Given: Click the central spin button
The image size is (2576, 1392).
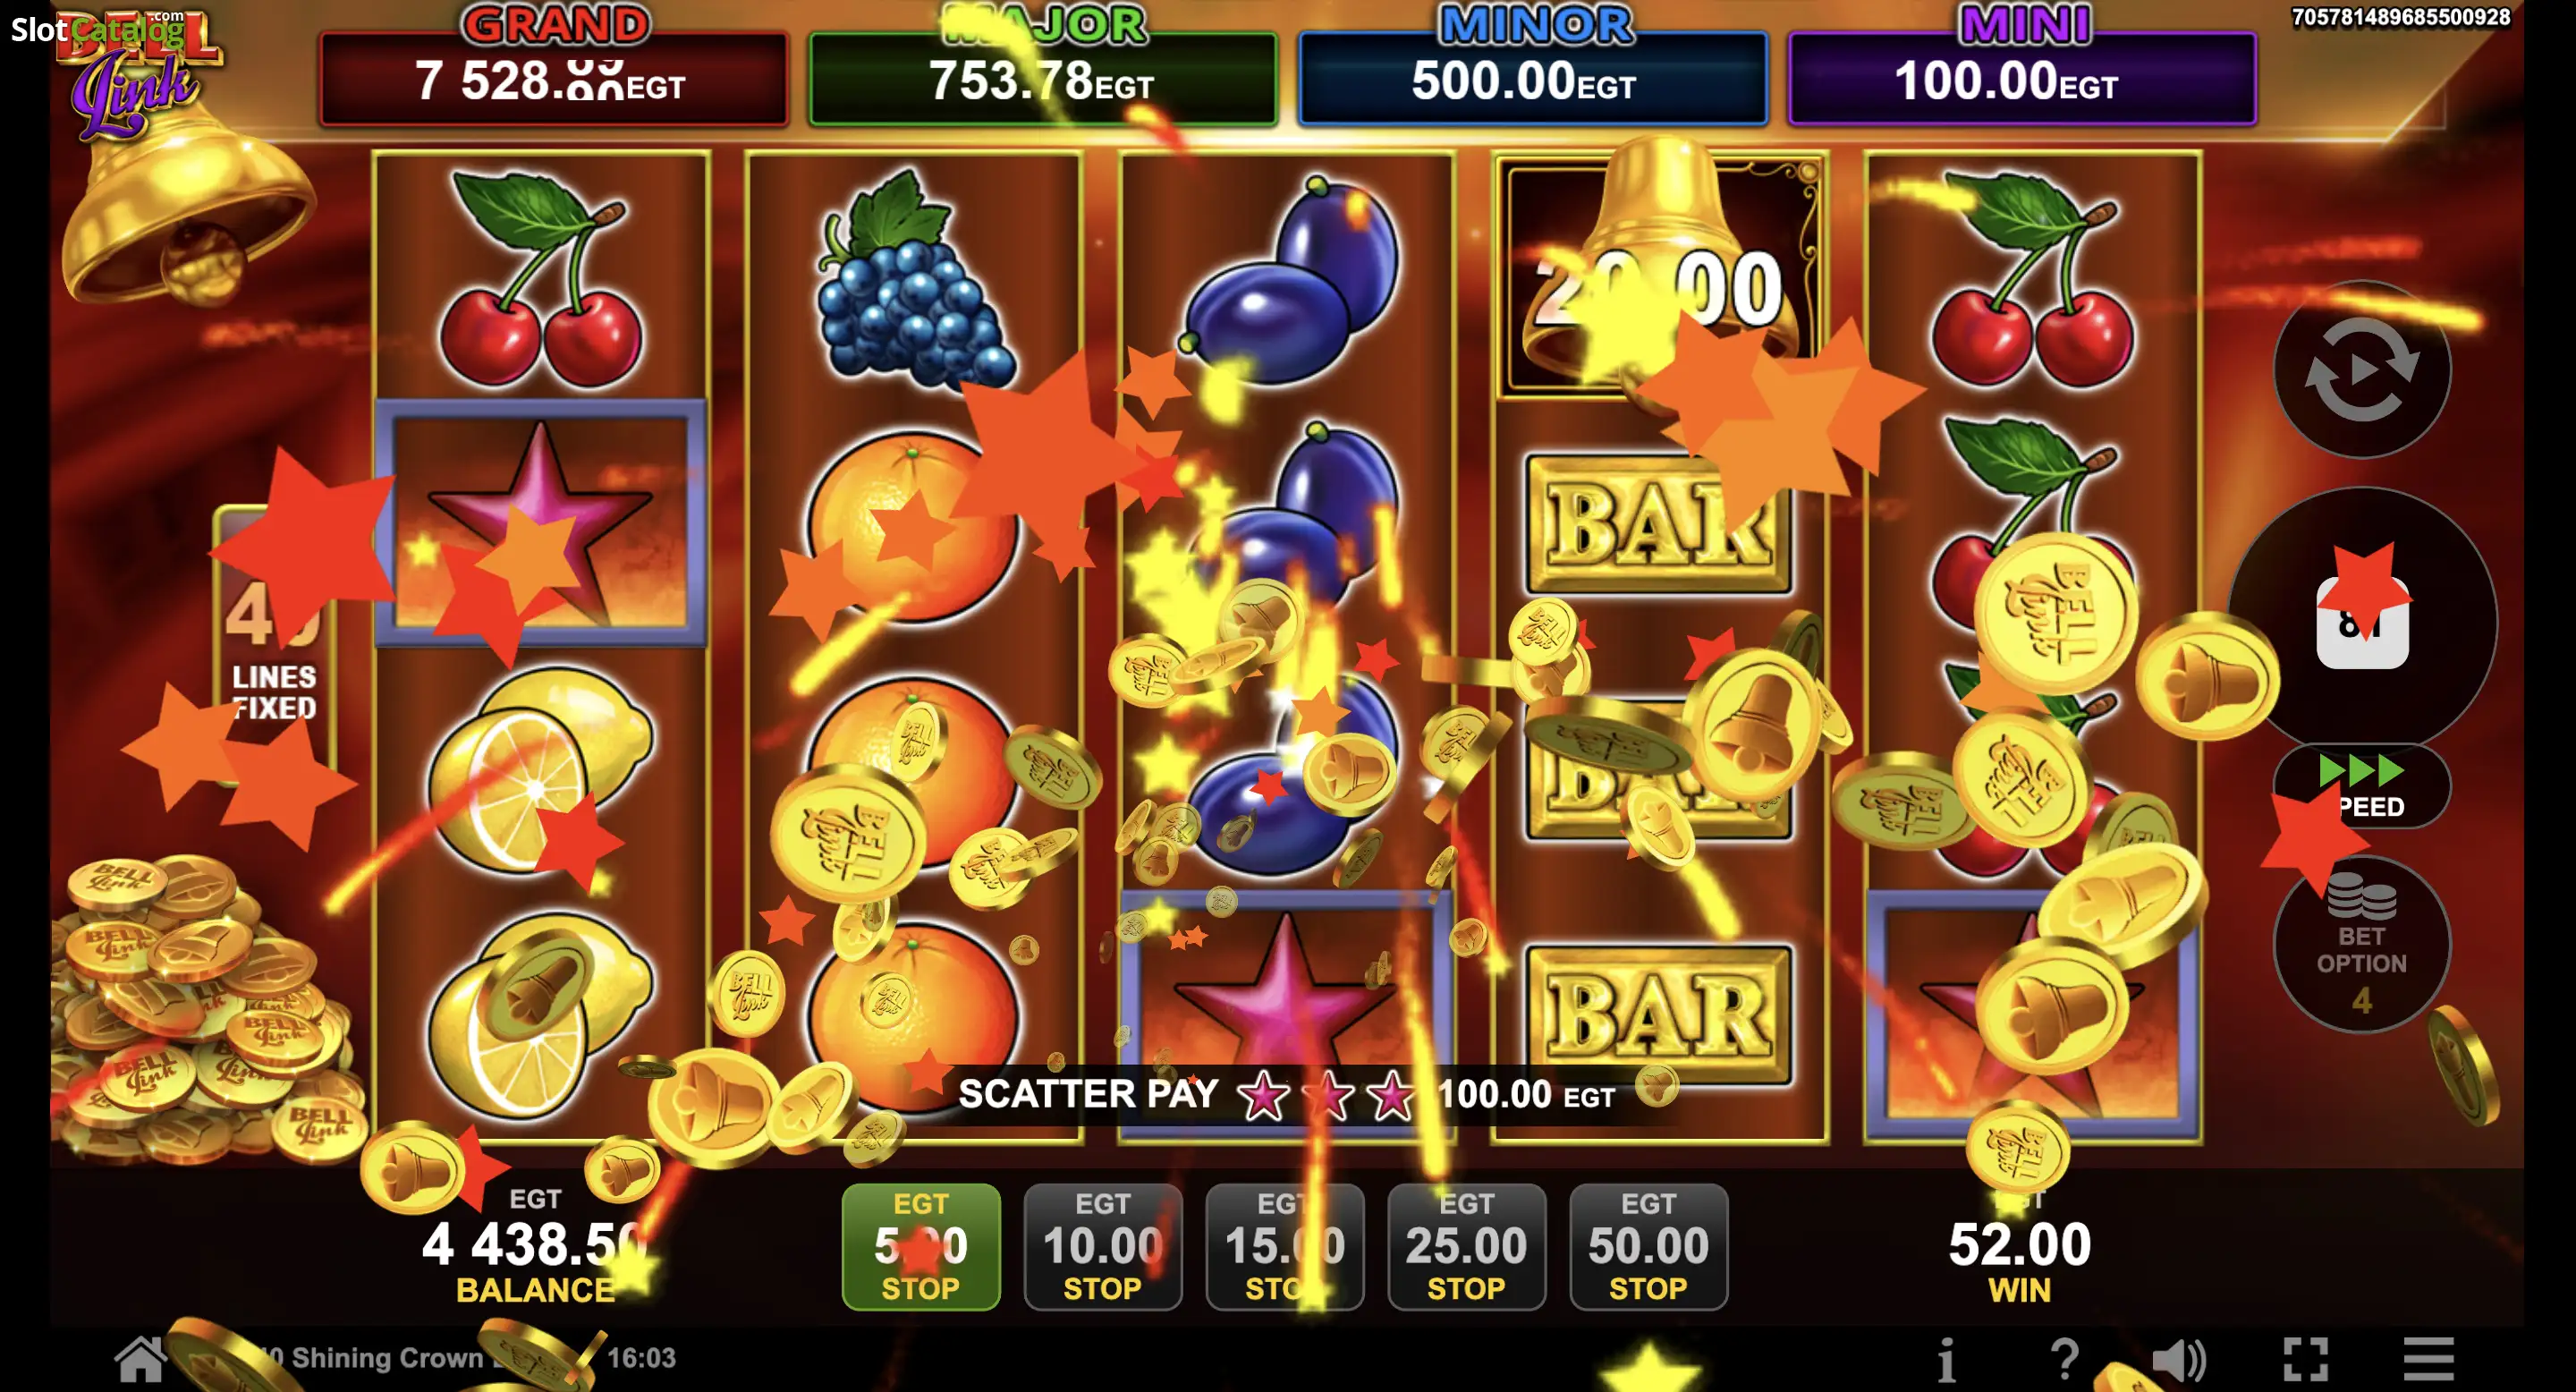Looking at the screenshot, I should coord(2362,622).
